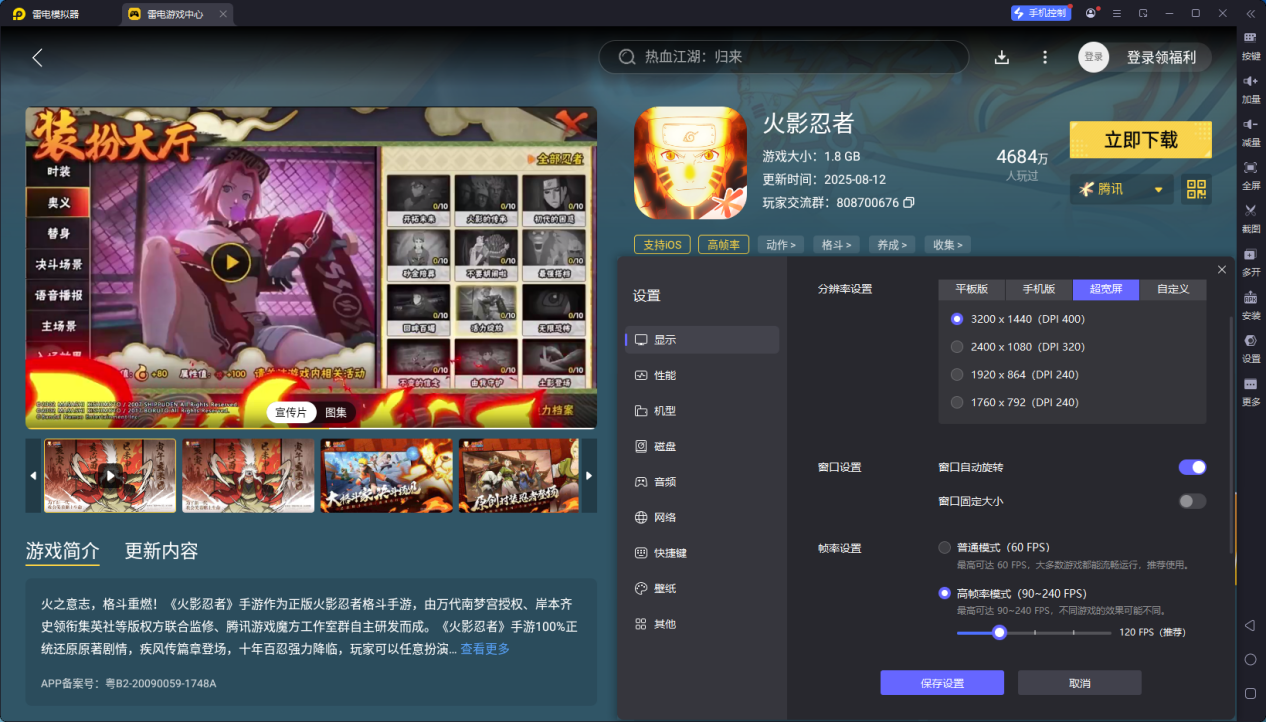
Task: Collapse the right sidebar with double chevron
Action: coord(1250,13)
